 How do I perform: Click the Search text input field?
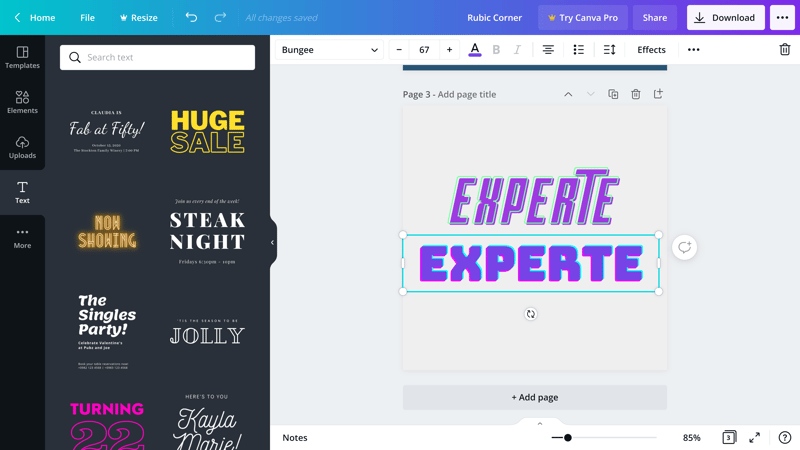tap(157, 57)
